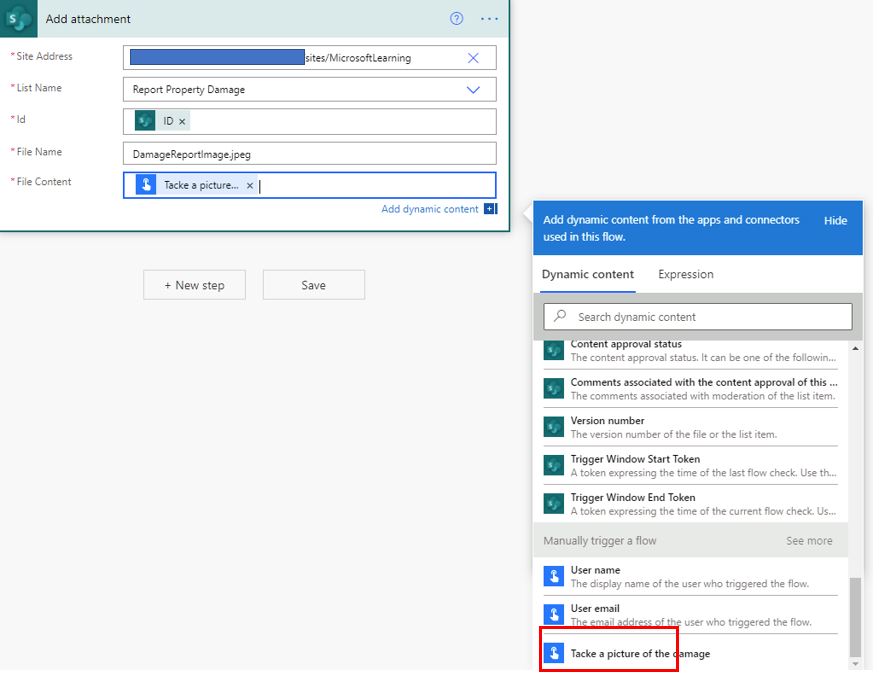879x681 pixels.
Task: Expand the List Name dropdown
Action: (473, 90)
